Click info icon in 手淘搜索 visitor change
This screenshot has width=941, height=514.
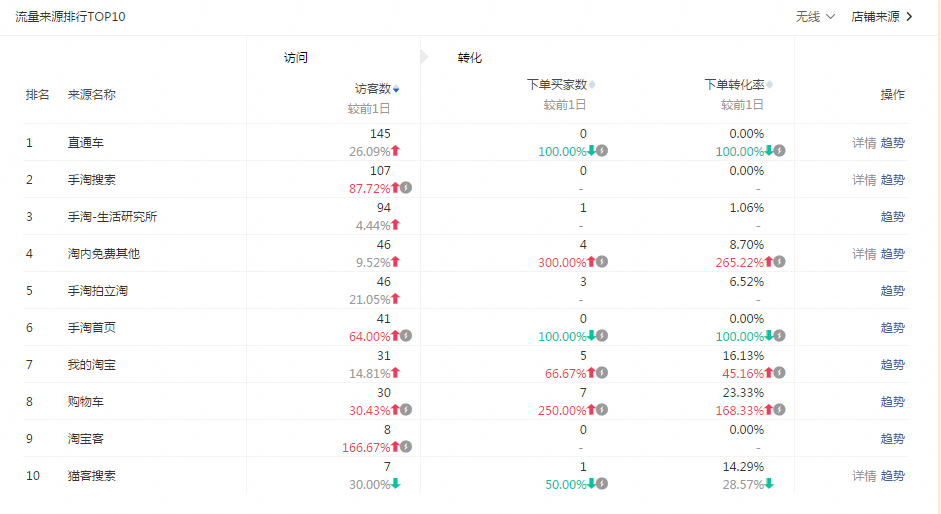(x=406, y=188)
